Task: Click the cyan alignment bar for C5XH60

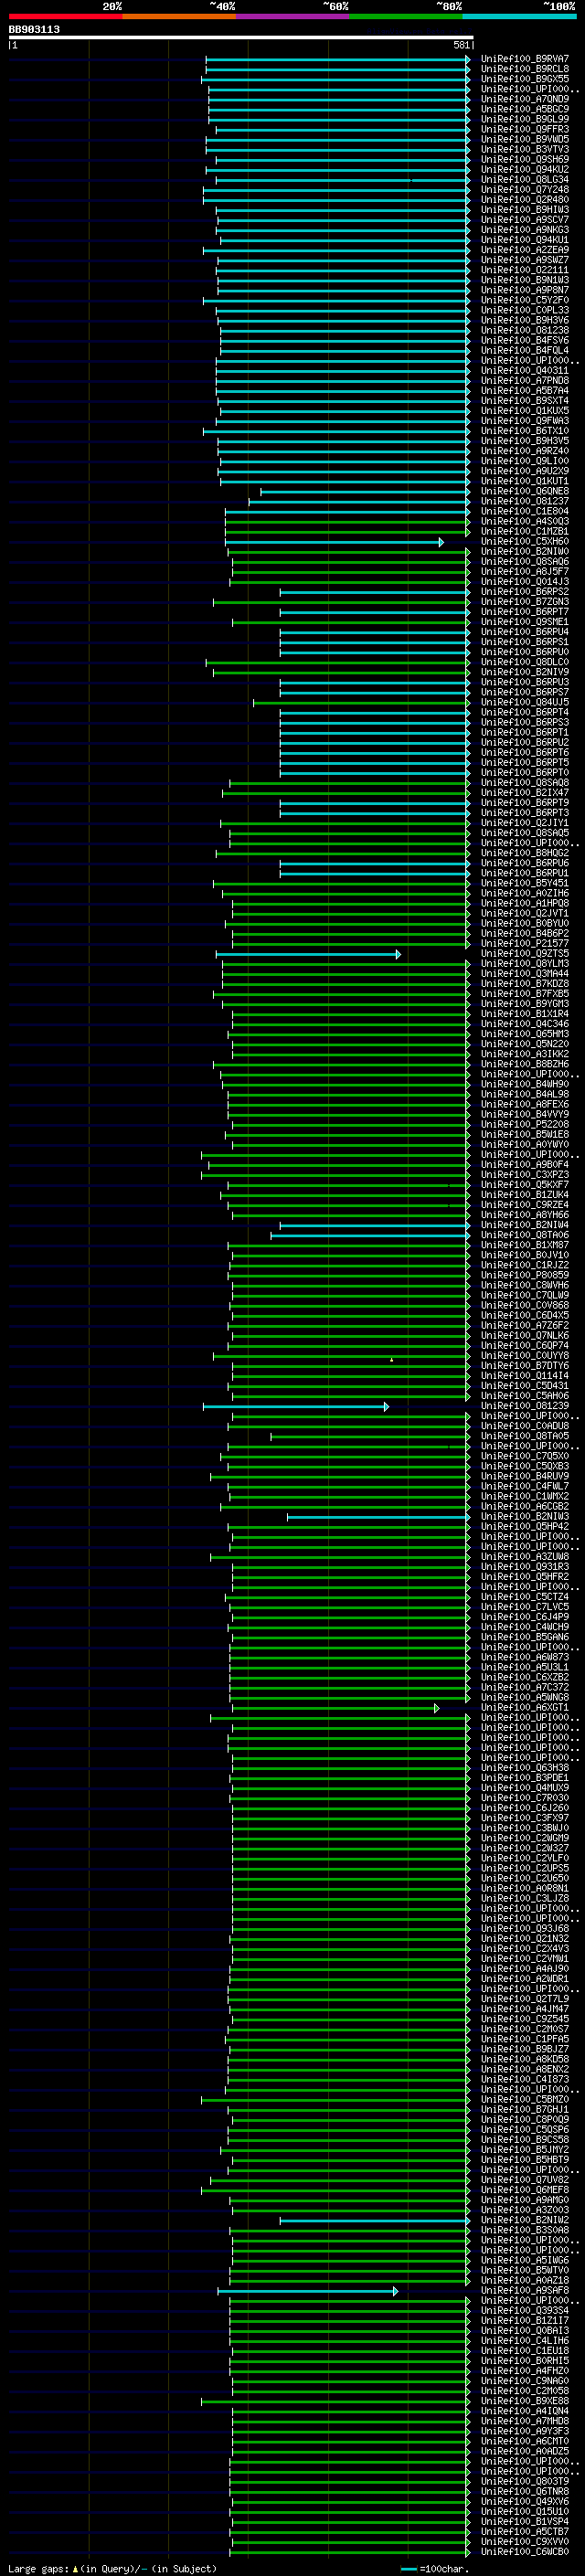Action: click(334, 542)
